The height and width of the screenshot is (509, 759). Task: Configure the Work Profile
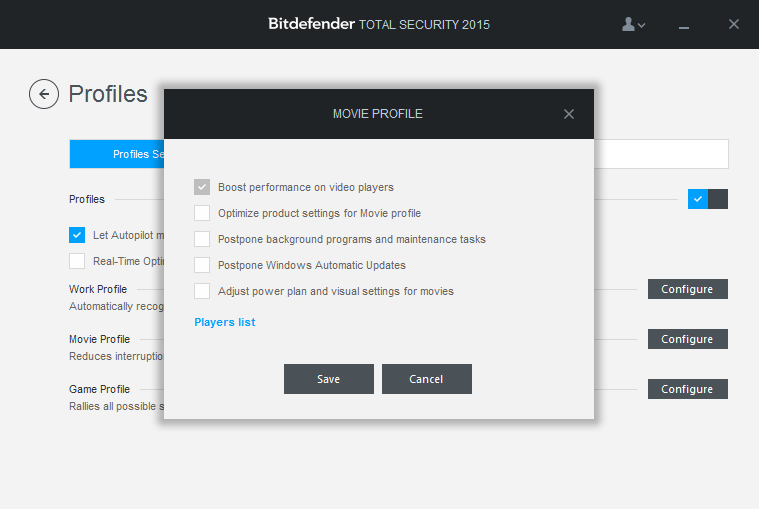[688, 289]
